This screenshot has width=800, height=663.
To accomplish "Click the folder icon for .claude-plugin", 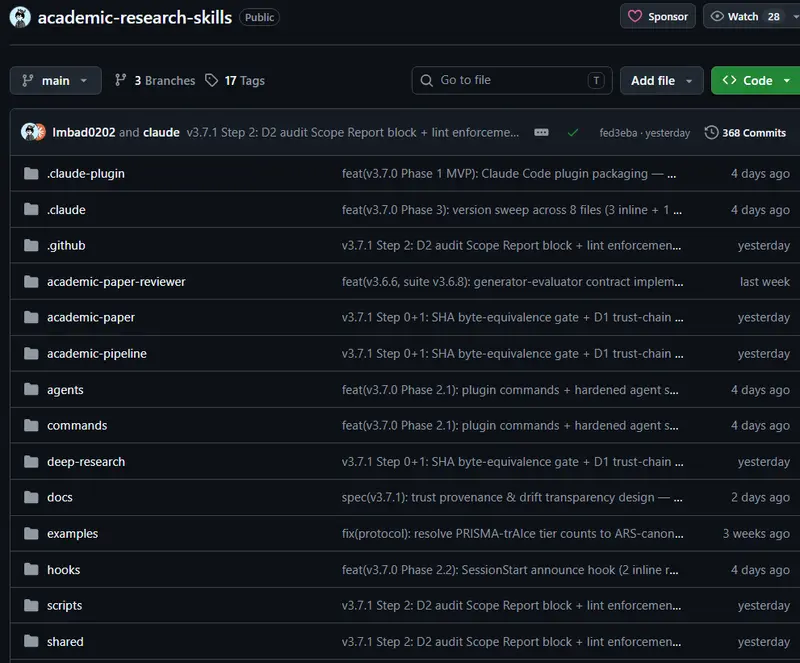I will pos(31,174).
